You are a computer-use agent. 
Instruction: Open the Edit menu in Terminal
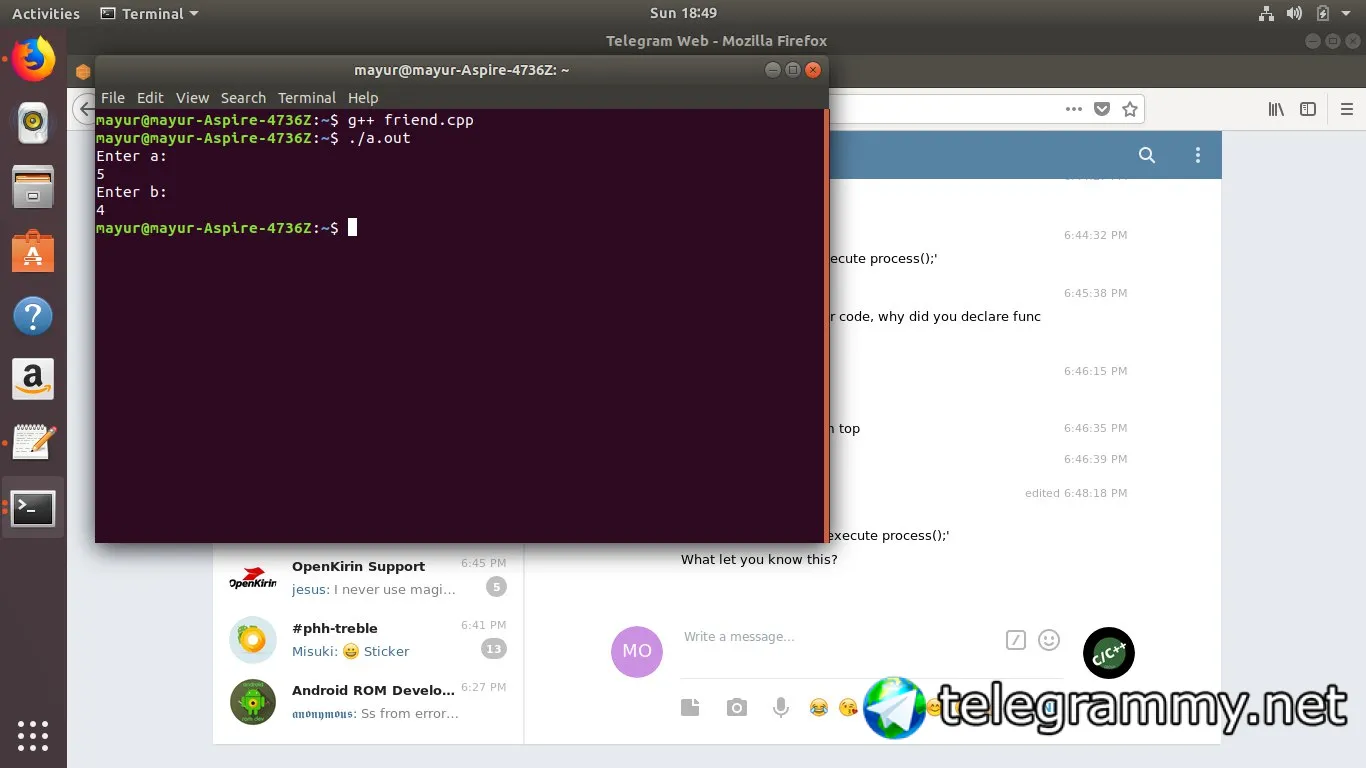150,98
